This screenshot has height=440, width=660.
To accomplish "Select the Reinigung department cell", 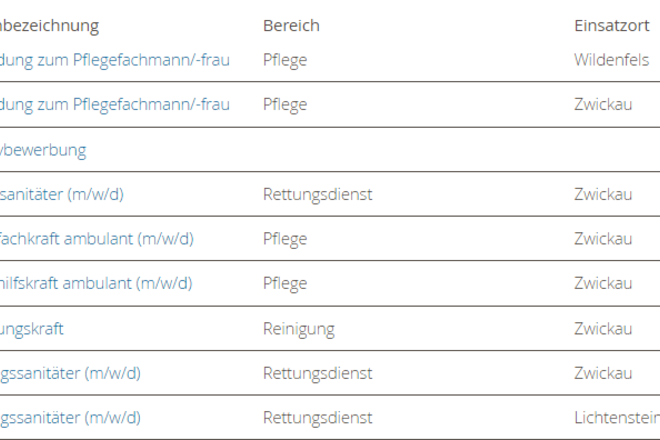I will point(299,329).
